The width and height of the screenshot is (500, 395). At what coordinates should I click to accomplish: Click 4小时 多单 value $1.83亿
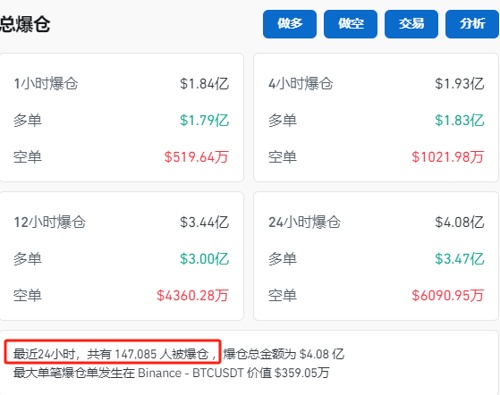(459, 120)
